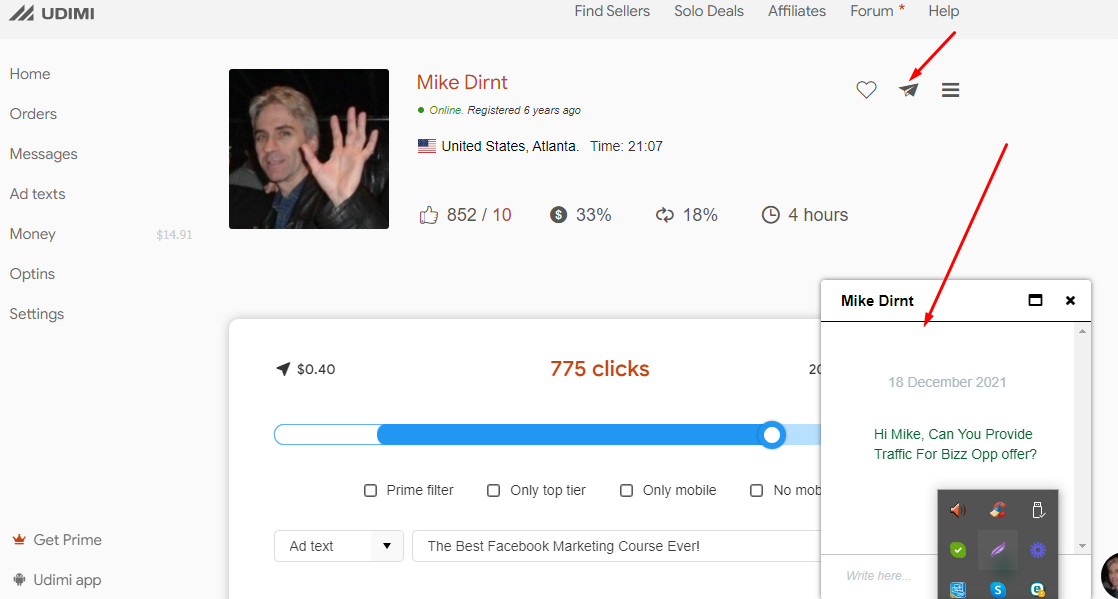Click the 10 negative ratings count
Image resolution: width=1118 pixels, height=599 pixels.
click(502, 215)
